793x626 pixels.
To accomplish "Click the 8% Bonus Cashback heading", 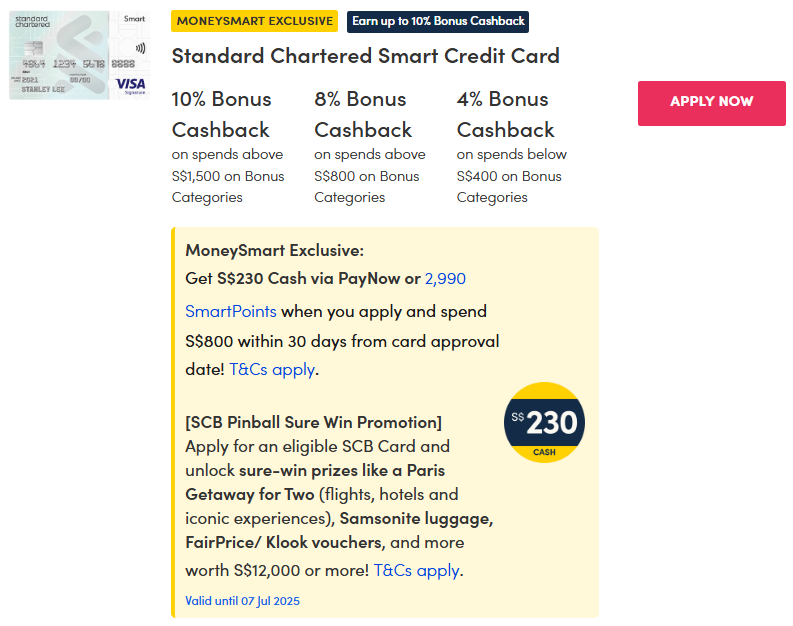I will tap(363, 114).
